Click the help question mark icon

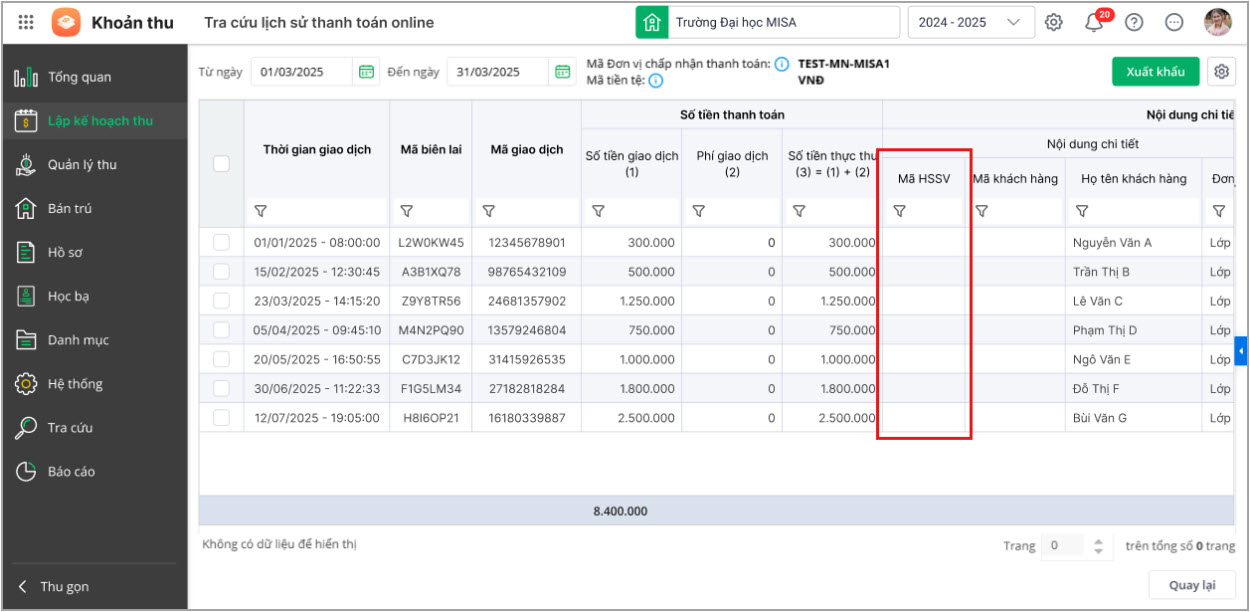(x=1134, y=22)
